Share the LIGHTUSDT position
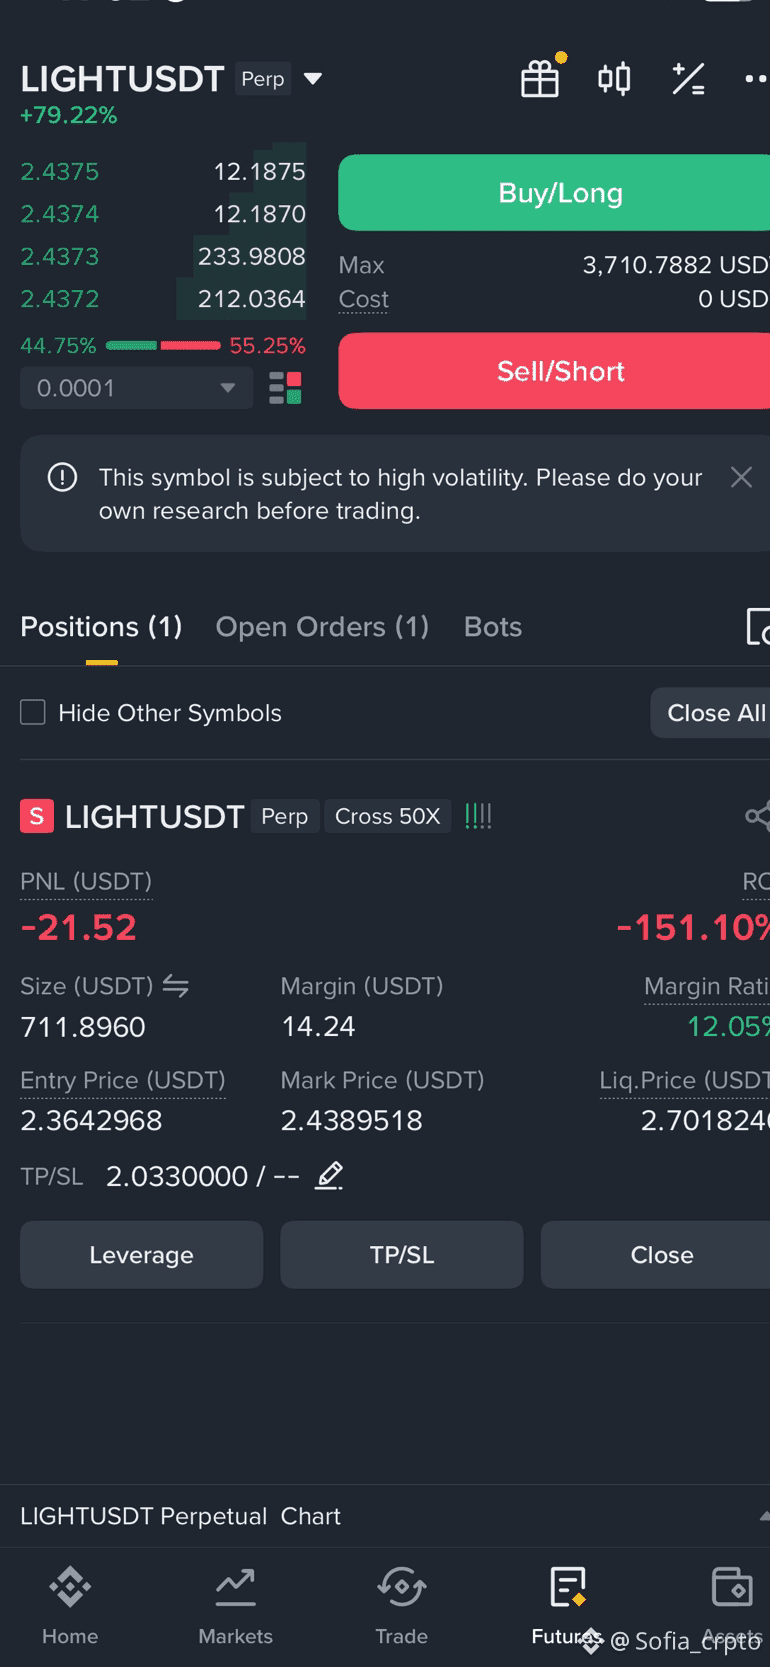This screenshot has width=770, height=1667. tap(757, 816)
